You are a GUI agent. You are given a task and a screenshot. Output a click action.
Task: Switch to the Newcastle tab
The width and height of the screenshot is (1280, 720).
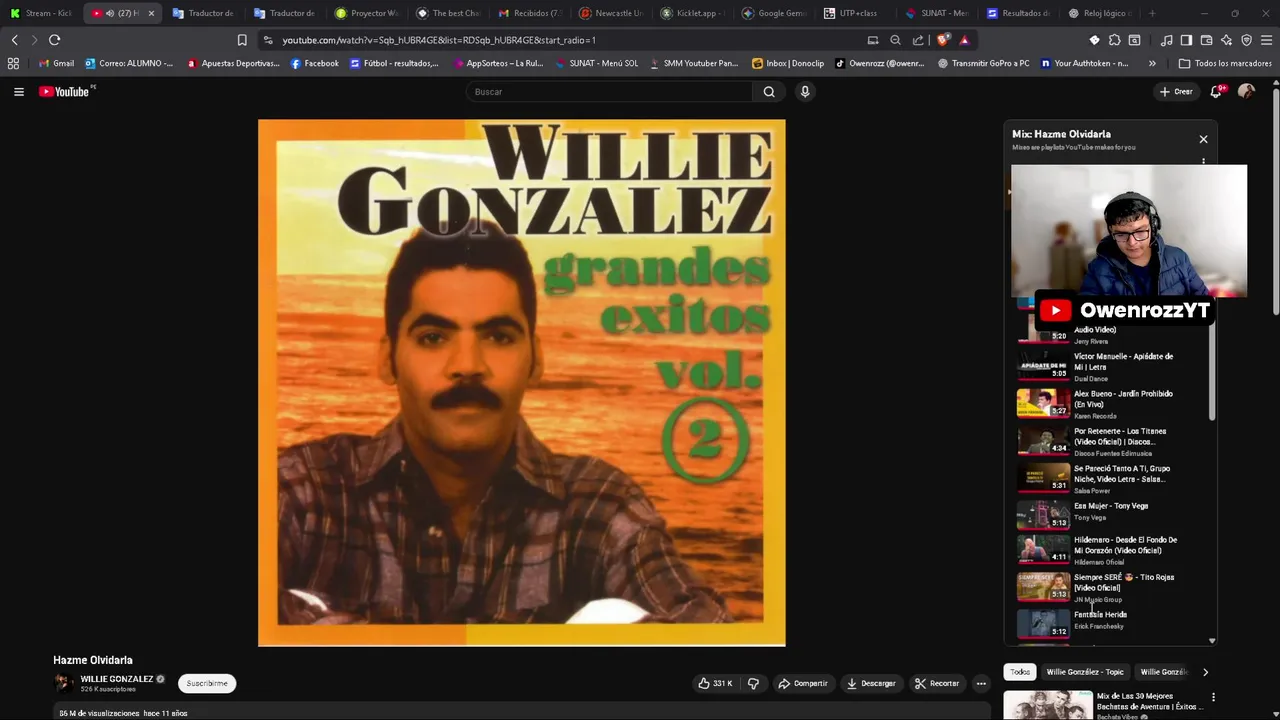(611, 13)
